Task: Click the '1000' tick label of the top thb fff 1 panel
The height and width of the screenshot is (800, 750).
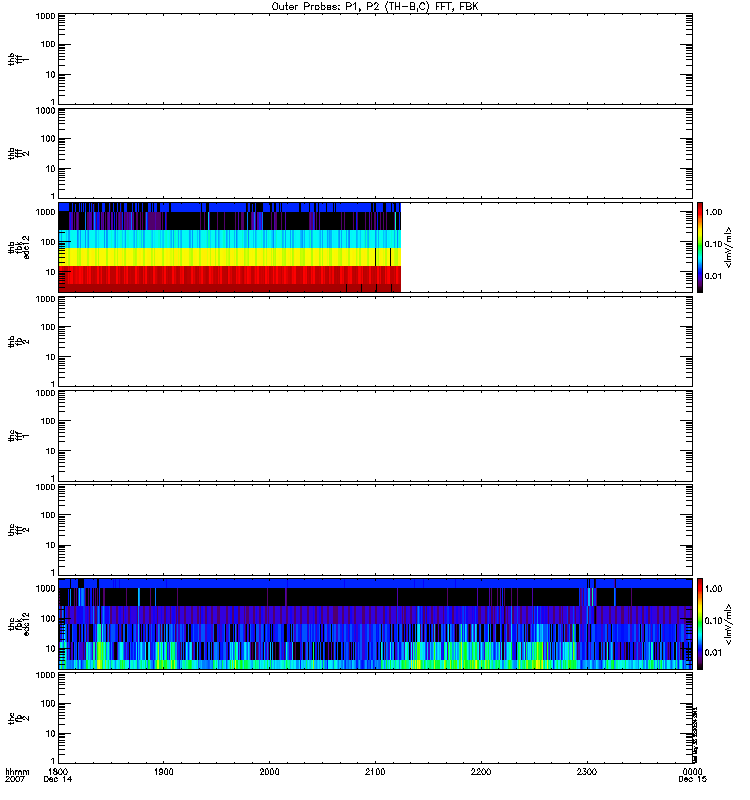Action: 45,16
